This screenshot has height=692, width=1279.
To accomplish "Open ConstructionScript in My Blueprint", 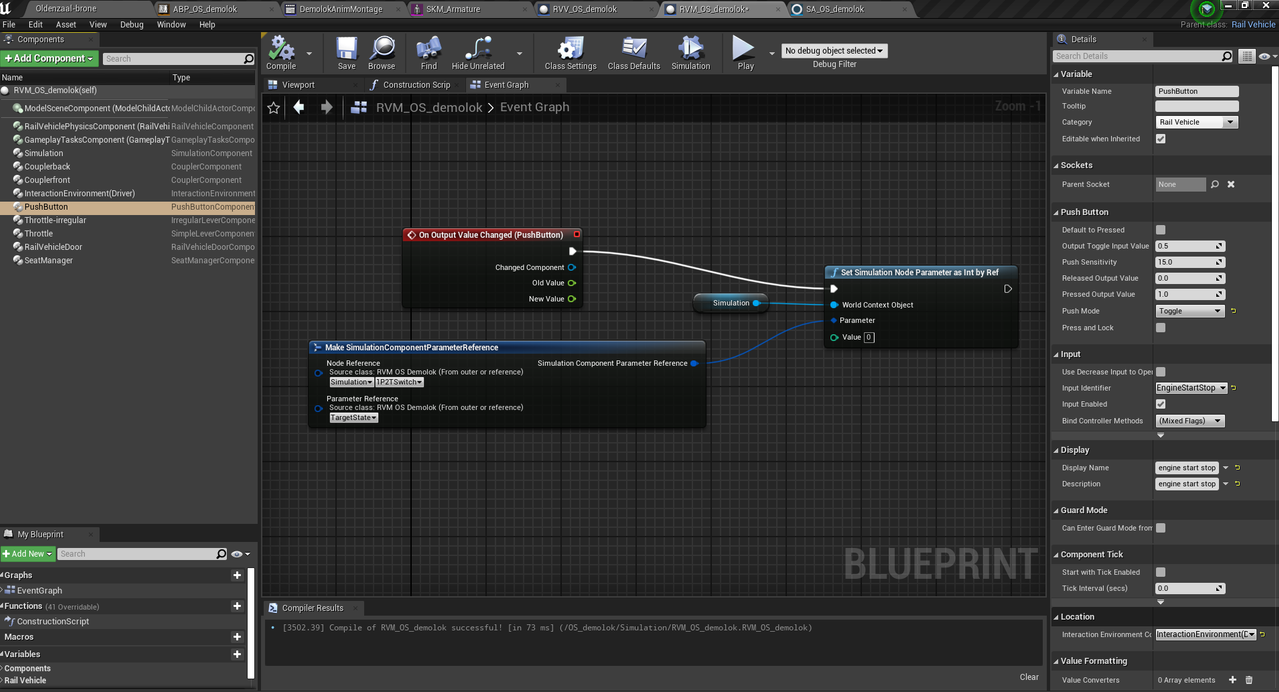I will [53, 621].
